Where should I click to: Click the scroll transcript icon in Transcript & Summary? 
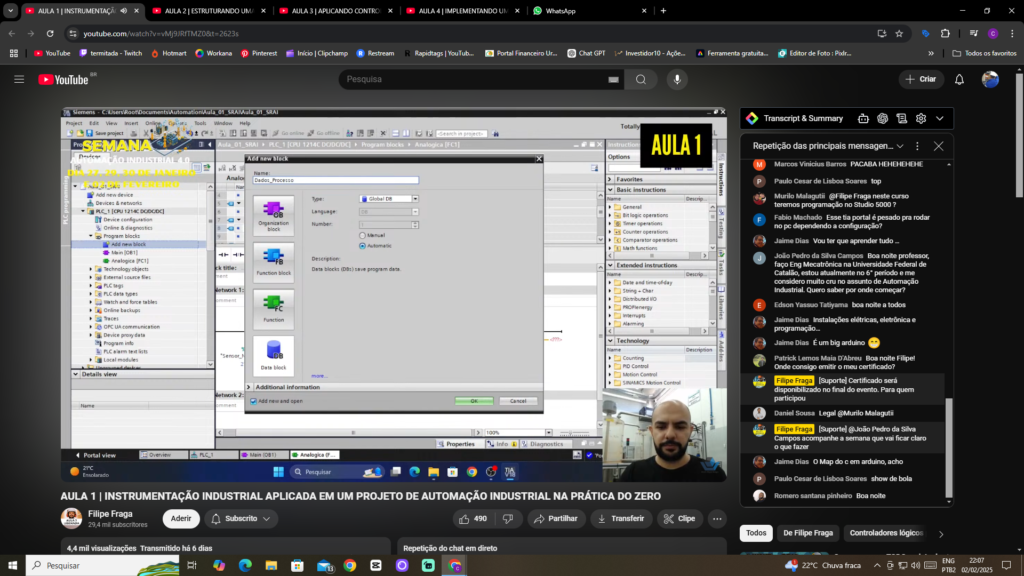coord(901,118)
